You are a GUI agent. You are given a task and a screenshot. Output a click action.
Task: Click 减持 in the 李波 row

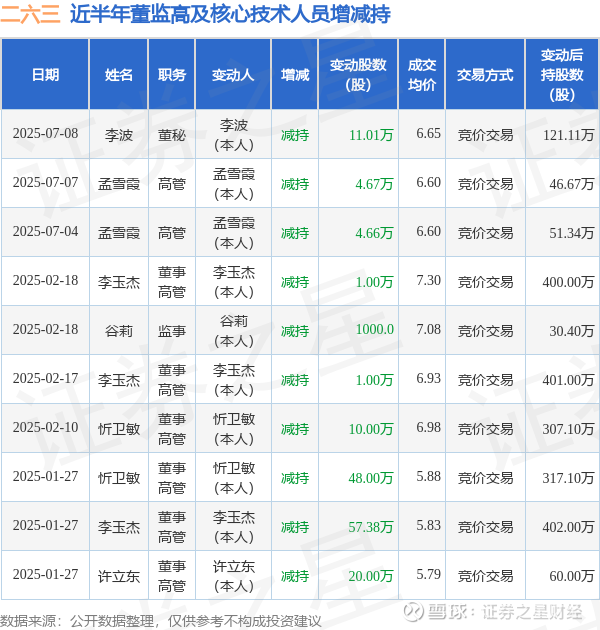click(x=295, y=135)
